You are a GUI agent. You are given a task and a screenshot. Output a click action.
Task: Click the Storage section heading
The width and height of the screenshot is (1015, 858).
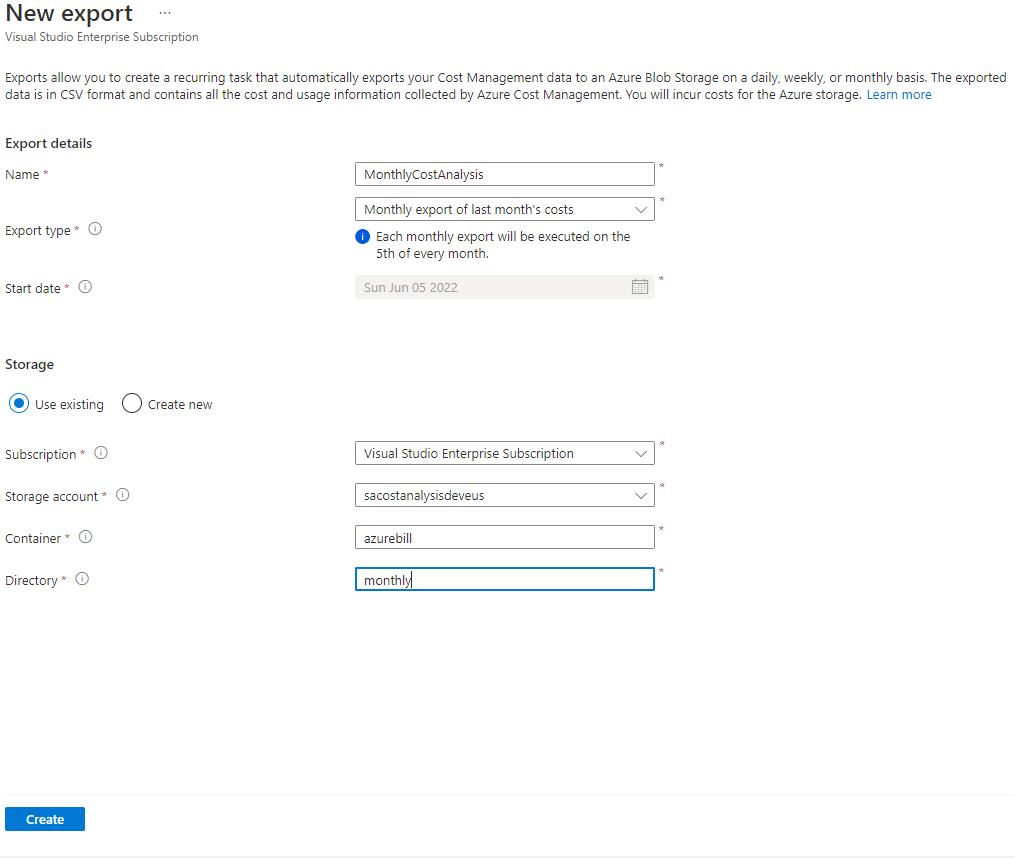click(x=29, y=364)
